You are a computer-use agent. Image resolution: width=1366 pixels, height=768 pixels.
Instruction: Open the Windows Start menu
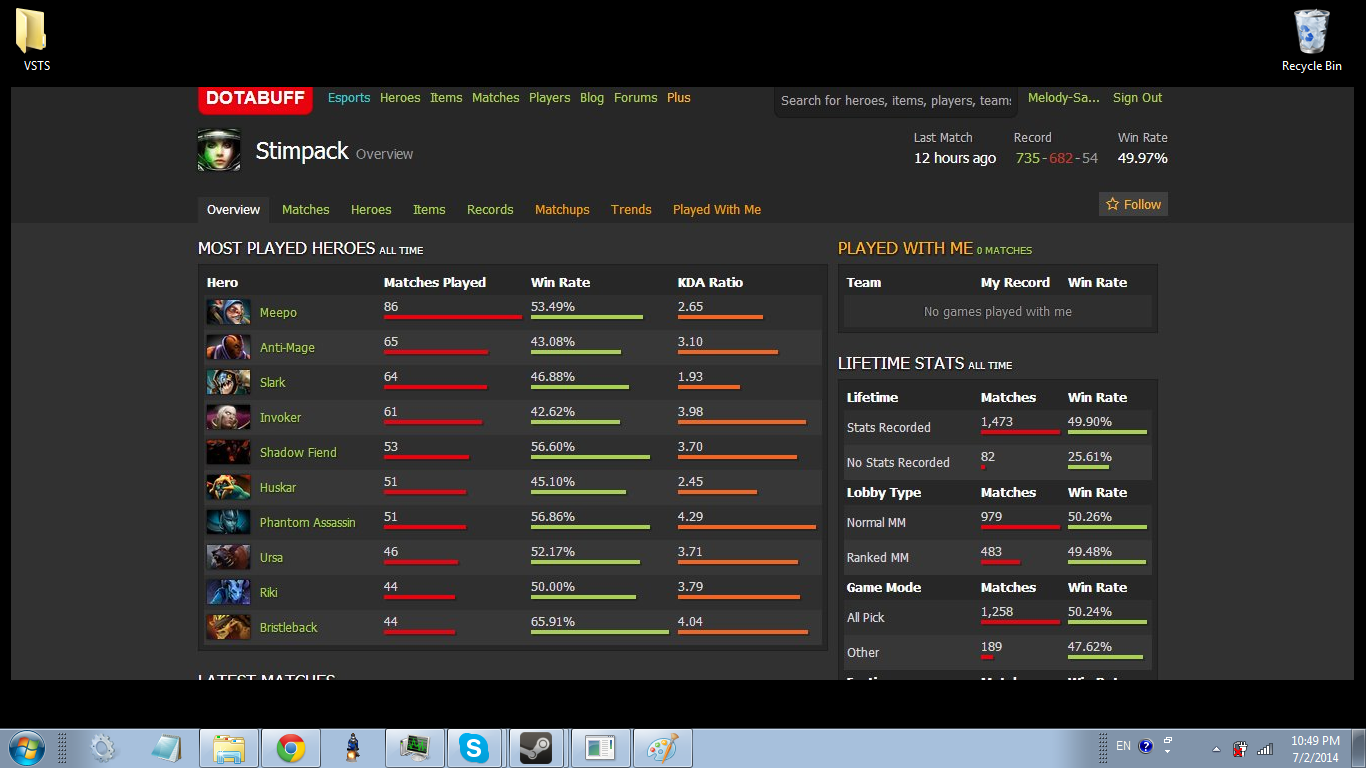tap(26, 747)
